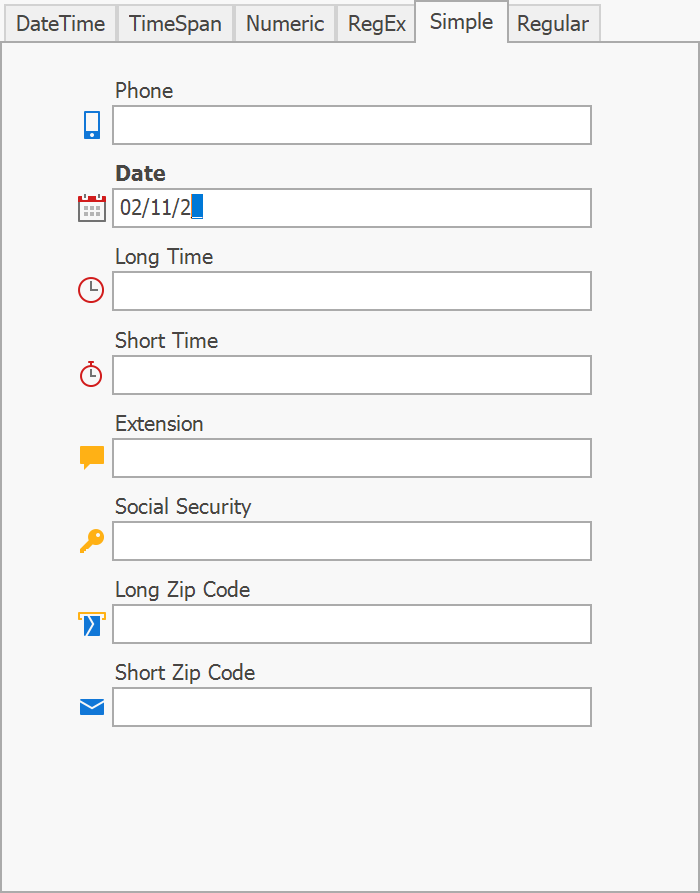Click the red clock Long Time icon
The height and width of the screenshot is (893, 700).
pos(91,291)
